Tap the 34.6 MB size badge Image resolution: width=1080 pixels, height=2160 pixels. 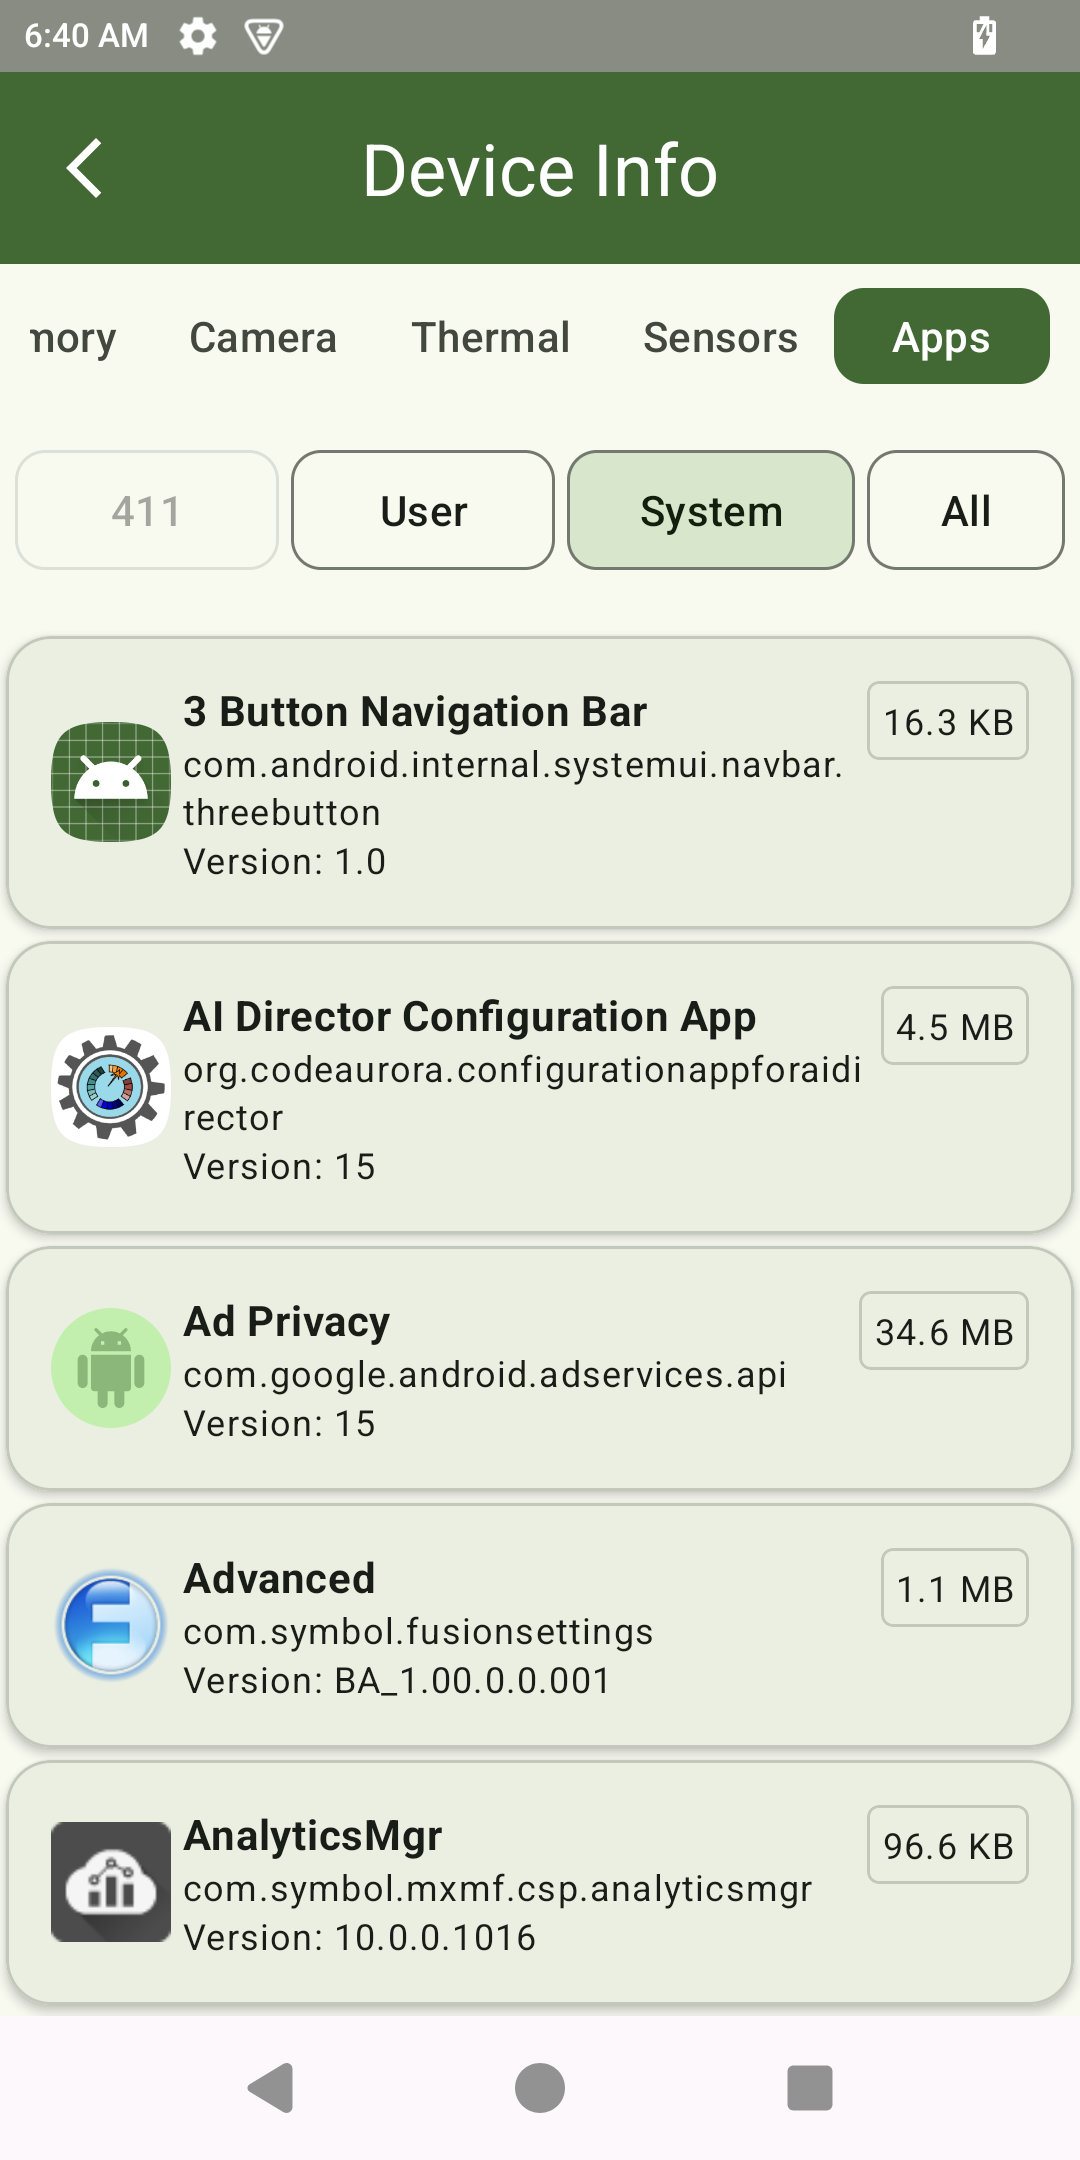click(x=944, y=1332)
